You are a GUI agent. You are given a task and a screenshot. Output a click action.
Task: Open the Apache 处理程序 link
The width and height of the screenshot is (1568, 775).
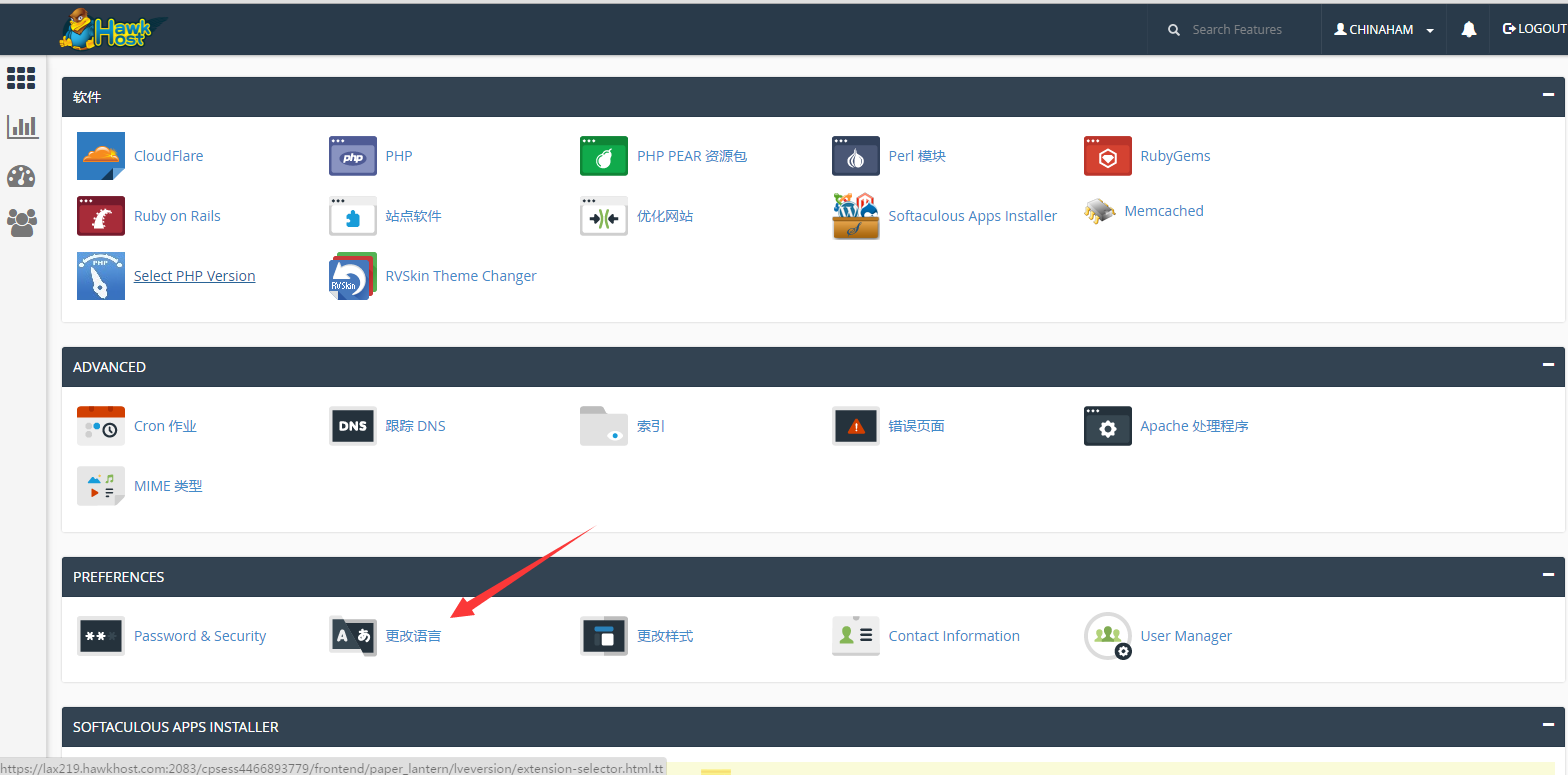tap(1194, 426)
